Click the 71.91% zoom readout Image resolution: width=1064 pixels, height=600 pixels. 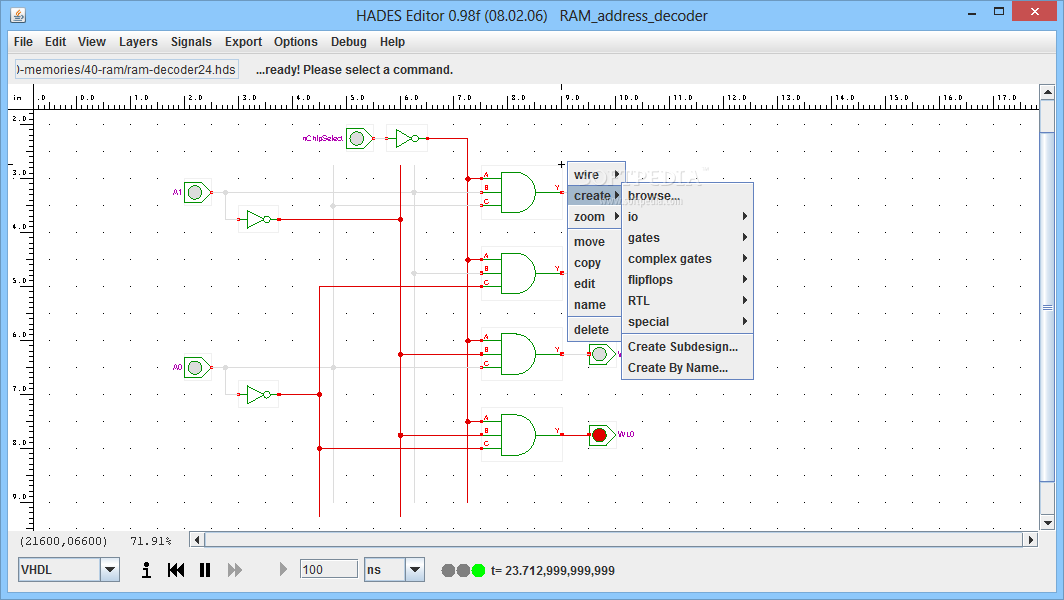click(151, 541)
